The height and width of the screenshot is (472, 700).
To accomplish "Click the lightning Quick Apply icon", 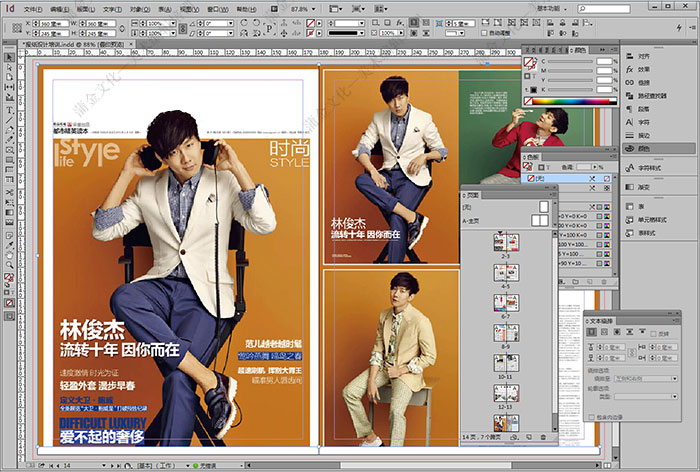I will click(679, 28).
